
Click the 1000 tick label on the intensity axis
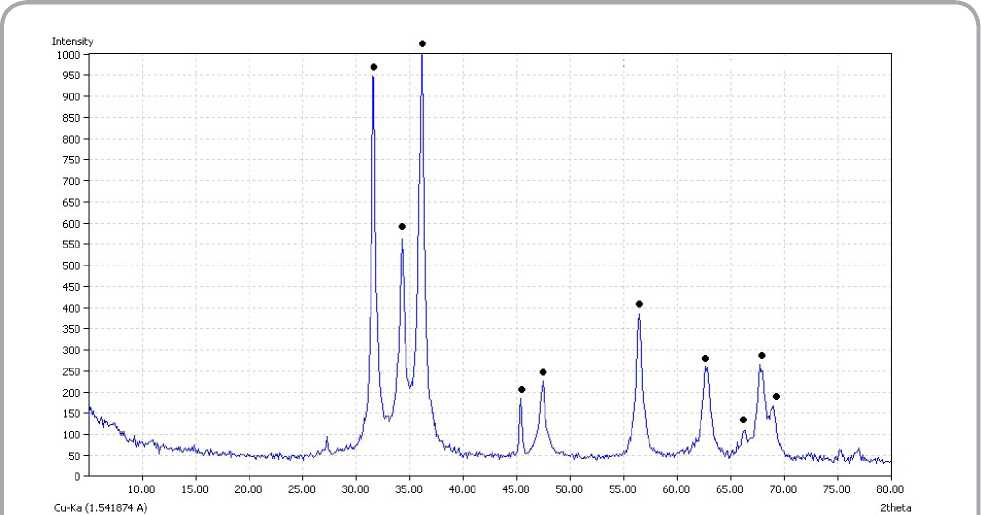pos(71,55)
